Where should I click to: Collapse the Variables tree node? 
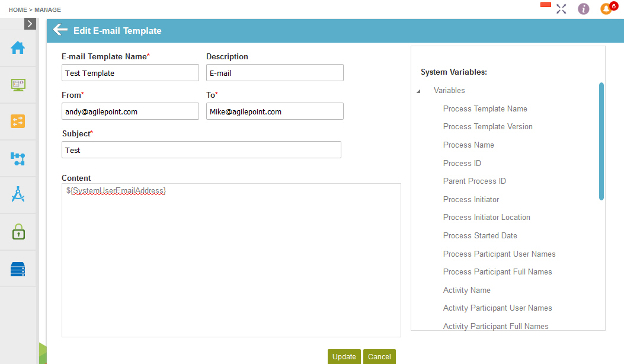(419, 91)
